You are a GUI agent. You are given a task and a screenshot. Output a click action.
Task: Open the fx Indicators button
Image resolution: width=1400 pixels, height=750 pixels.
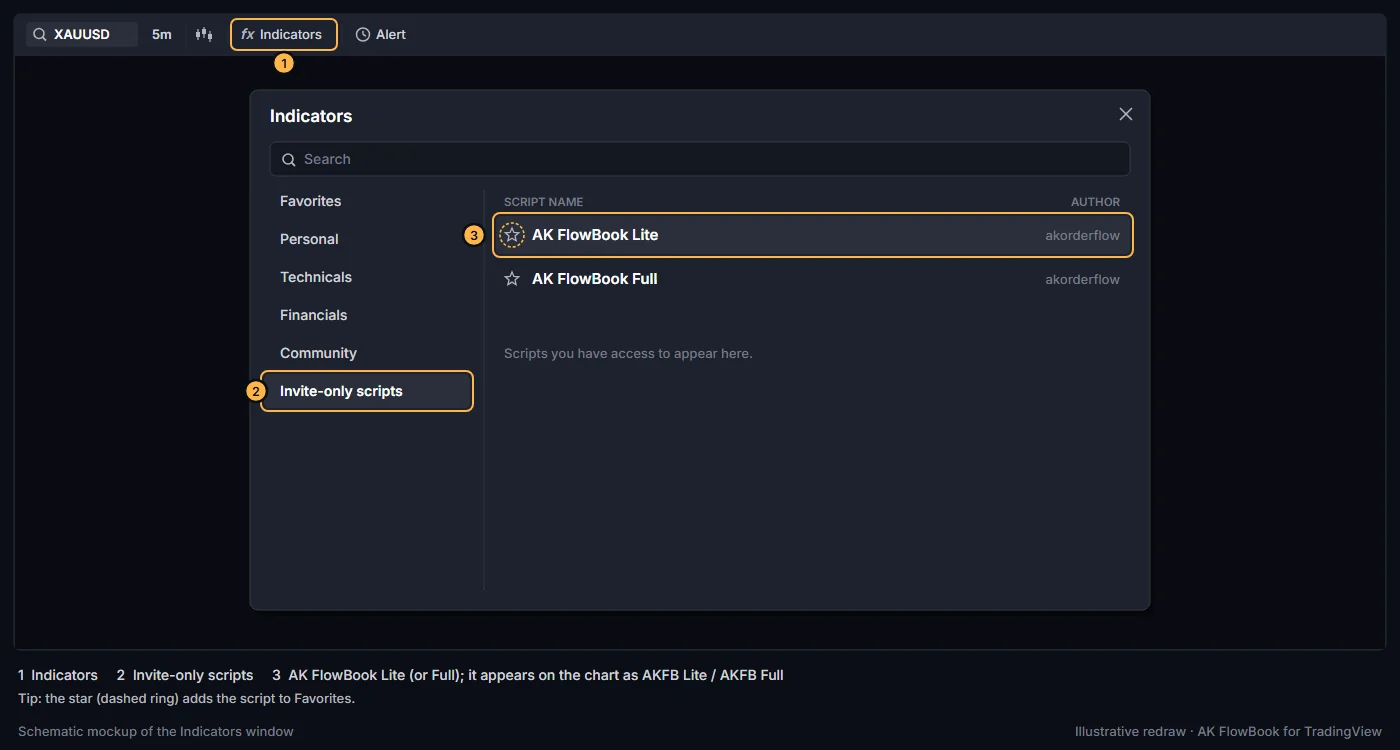(x=284, y=34)
